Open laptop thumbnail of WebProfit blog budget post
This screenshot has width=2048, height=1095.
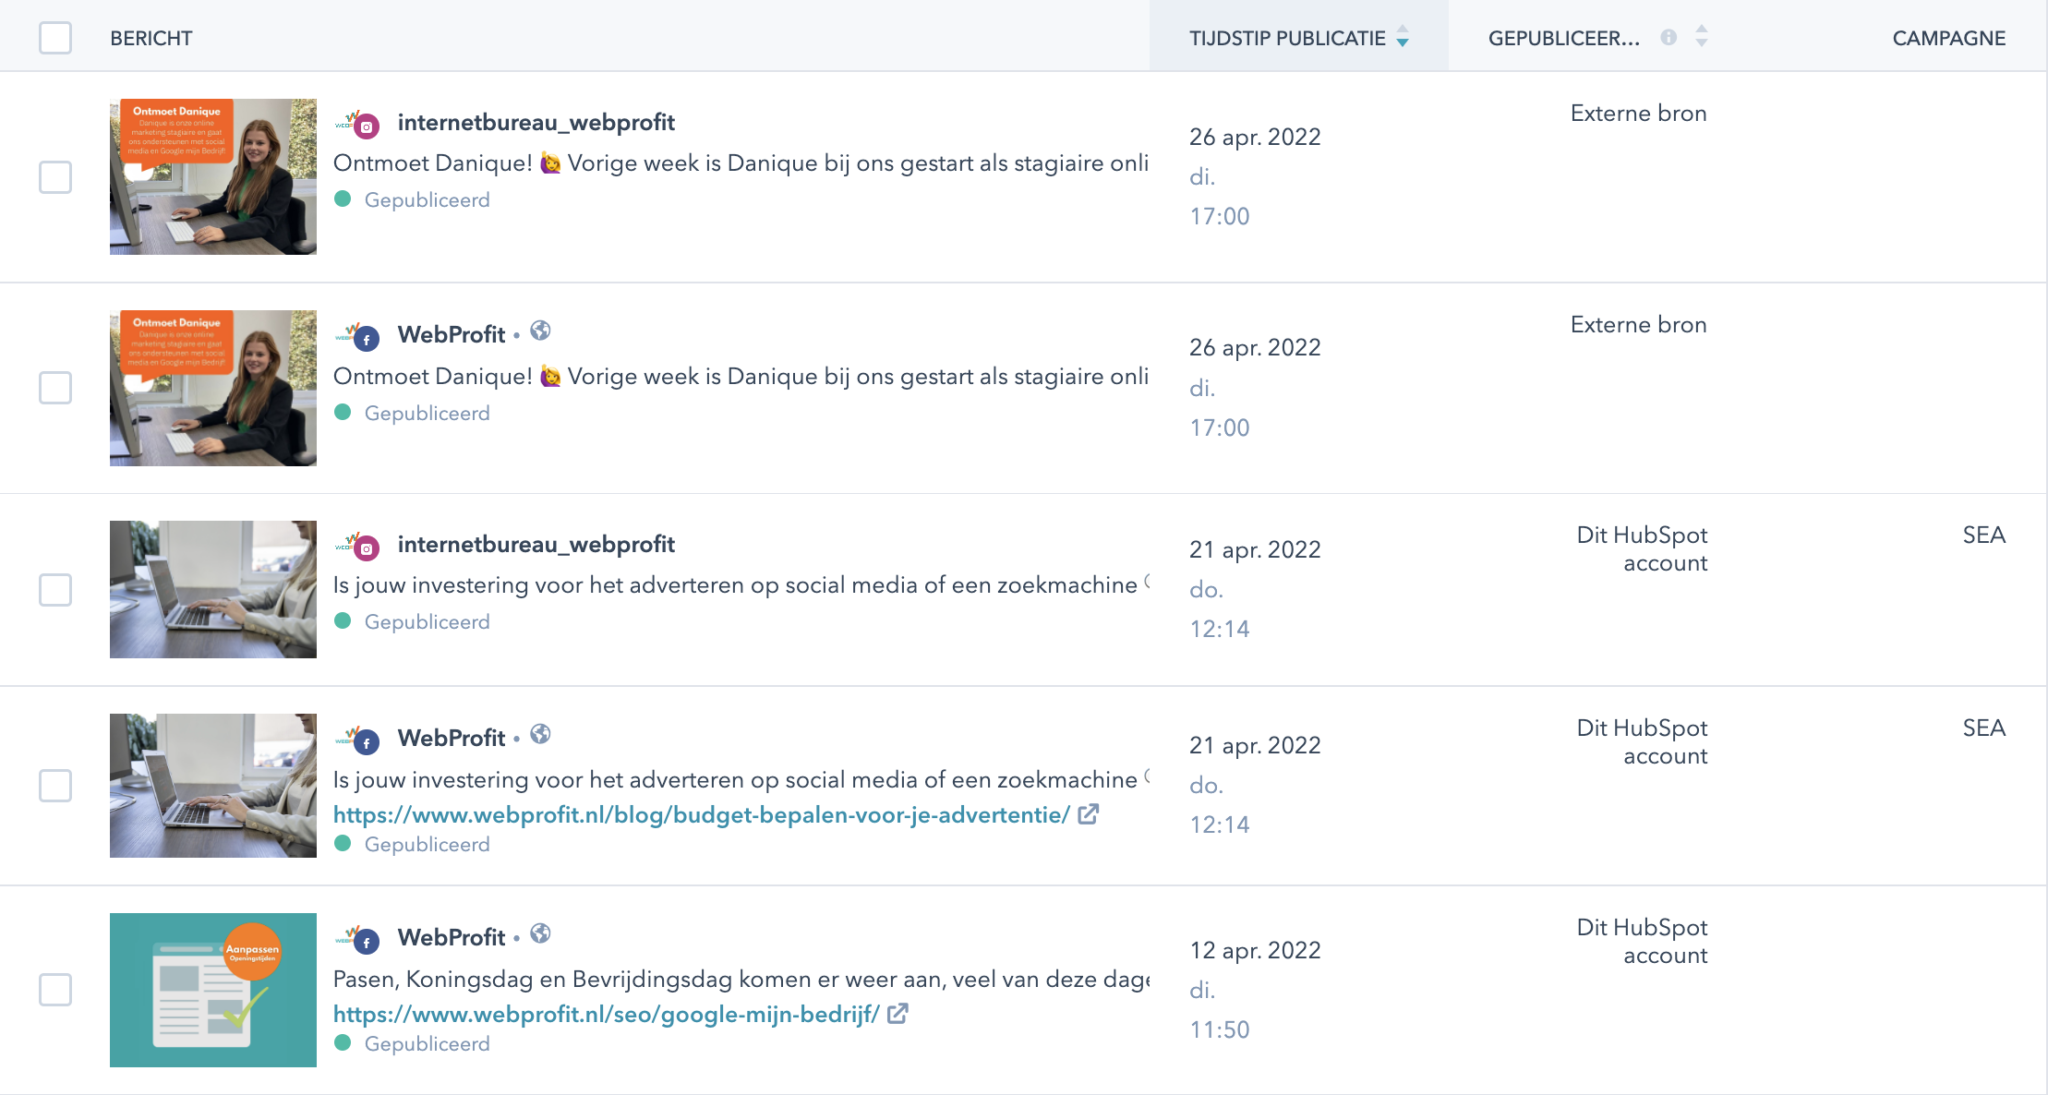click(213, 785)
